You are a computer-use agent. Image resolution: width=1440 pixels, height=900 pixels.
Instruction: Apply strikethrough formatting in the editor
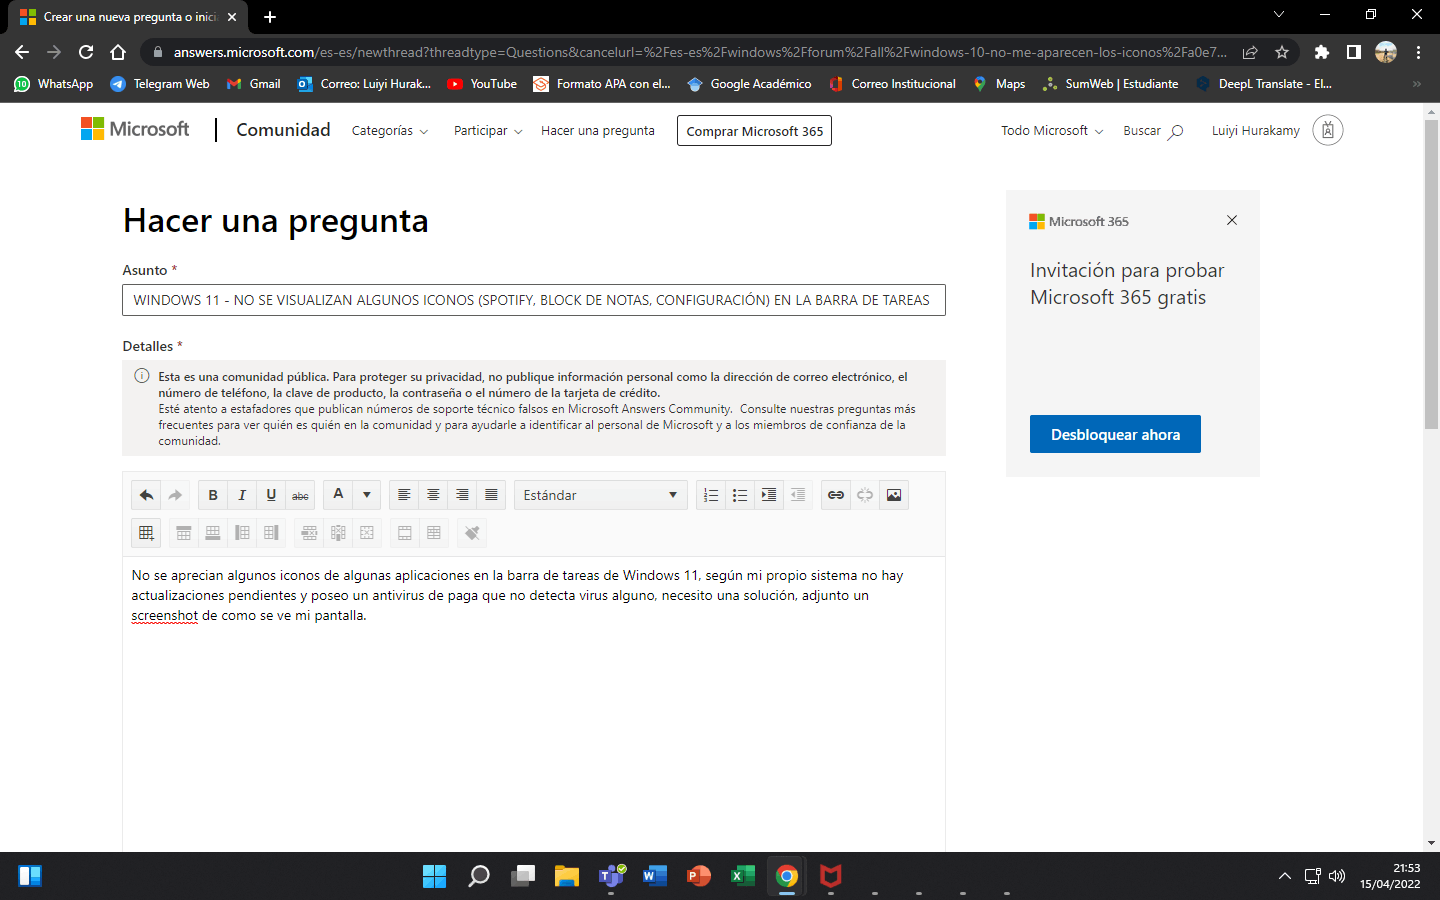click(x=300, y=495)
